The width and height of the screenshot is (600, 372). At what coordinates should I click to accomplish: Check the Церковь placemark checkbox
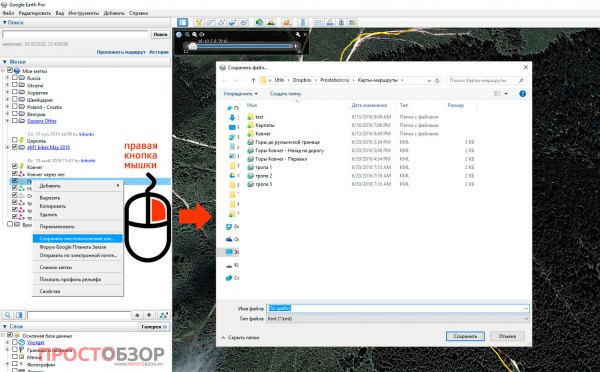15,140
